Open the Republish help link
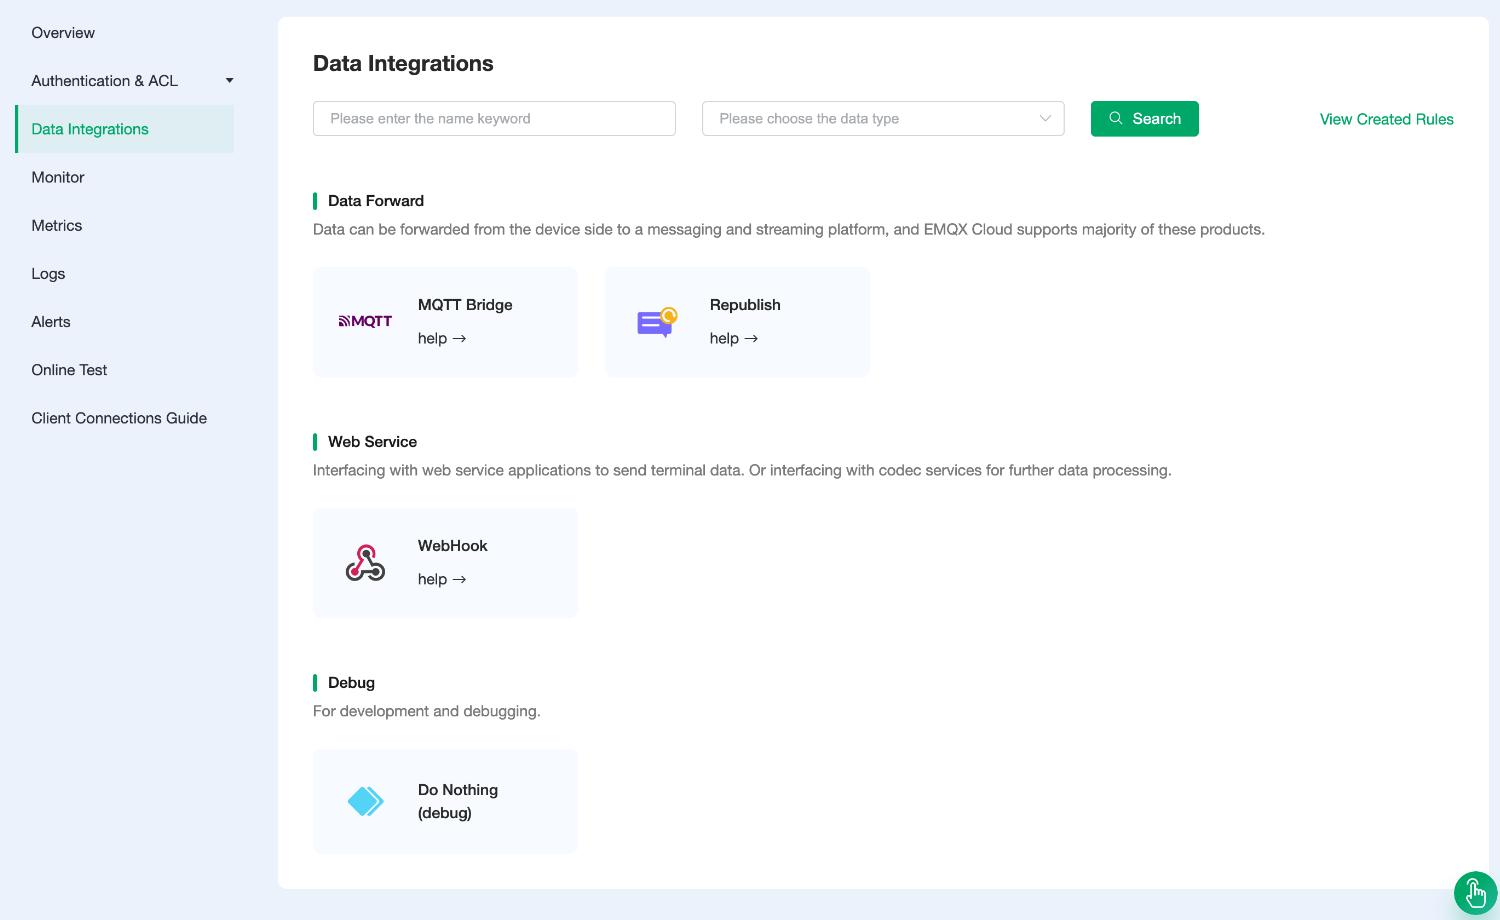 pyautogui.click(x=734, y=339)
